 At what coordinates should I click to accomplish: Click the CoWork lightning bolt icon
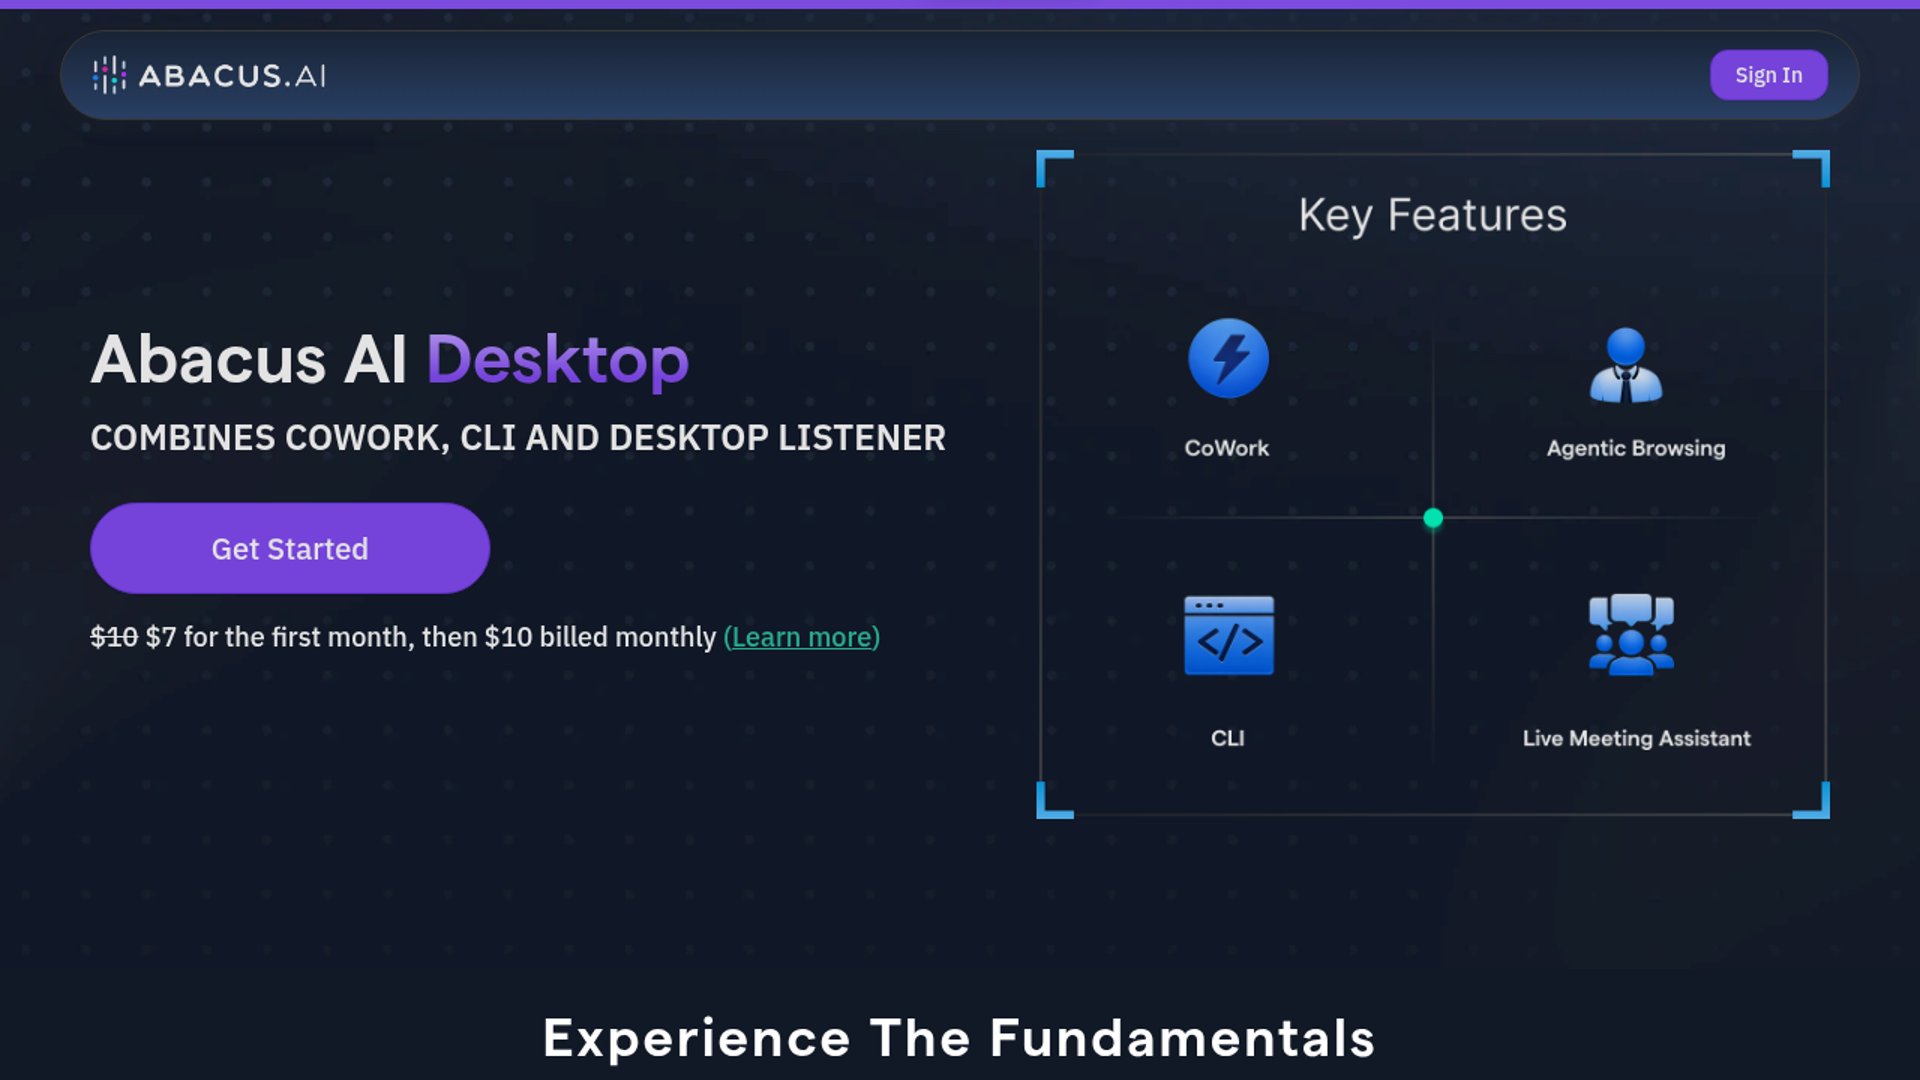coord(1228,358)
